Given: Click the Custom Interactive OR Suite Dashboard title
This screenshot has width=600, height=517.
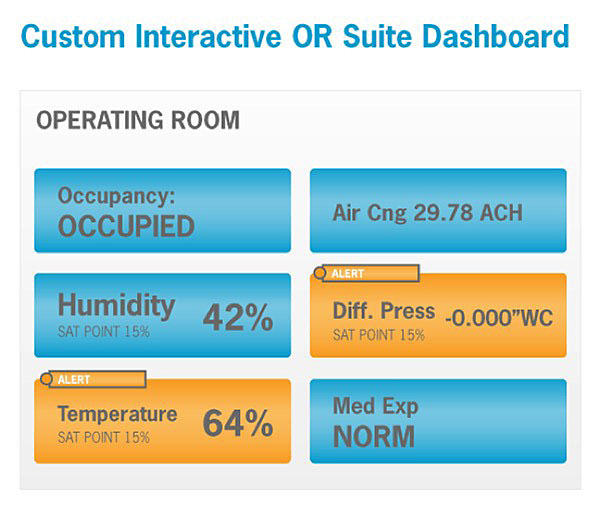Looking at the screenshot, I should click(295, 37).
